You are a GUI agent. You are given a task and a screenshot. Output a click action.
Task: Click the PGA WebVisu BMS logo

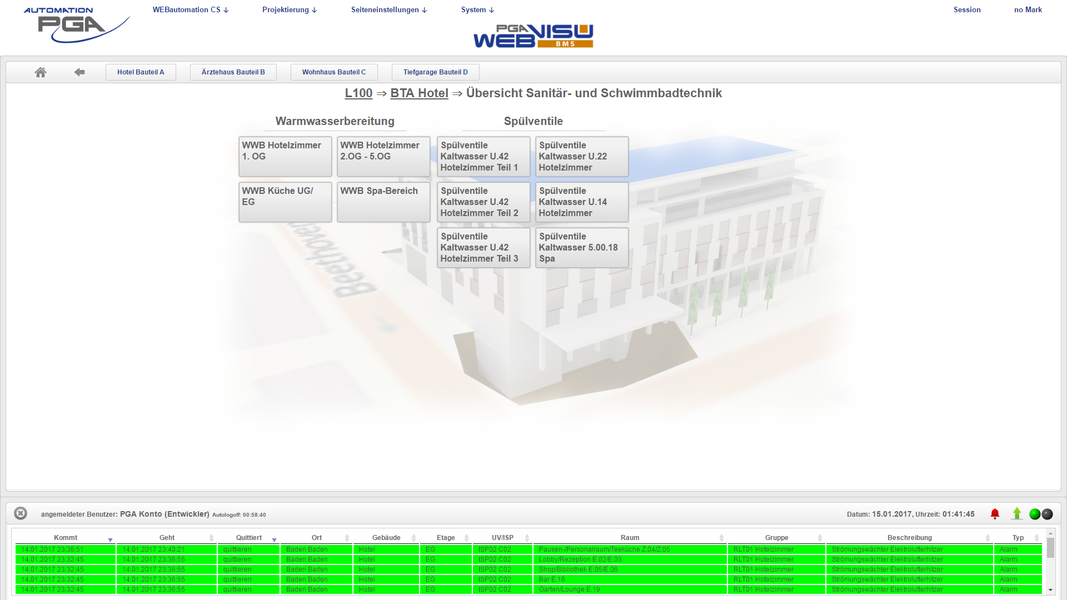[x=533, y=37]
